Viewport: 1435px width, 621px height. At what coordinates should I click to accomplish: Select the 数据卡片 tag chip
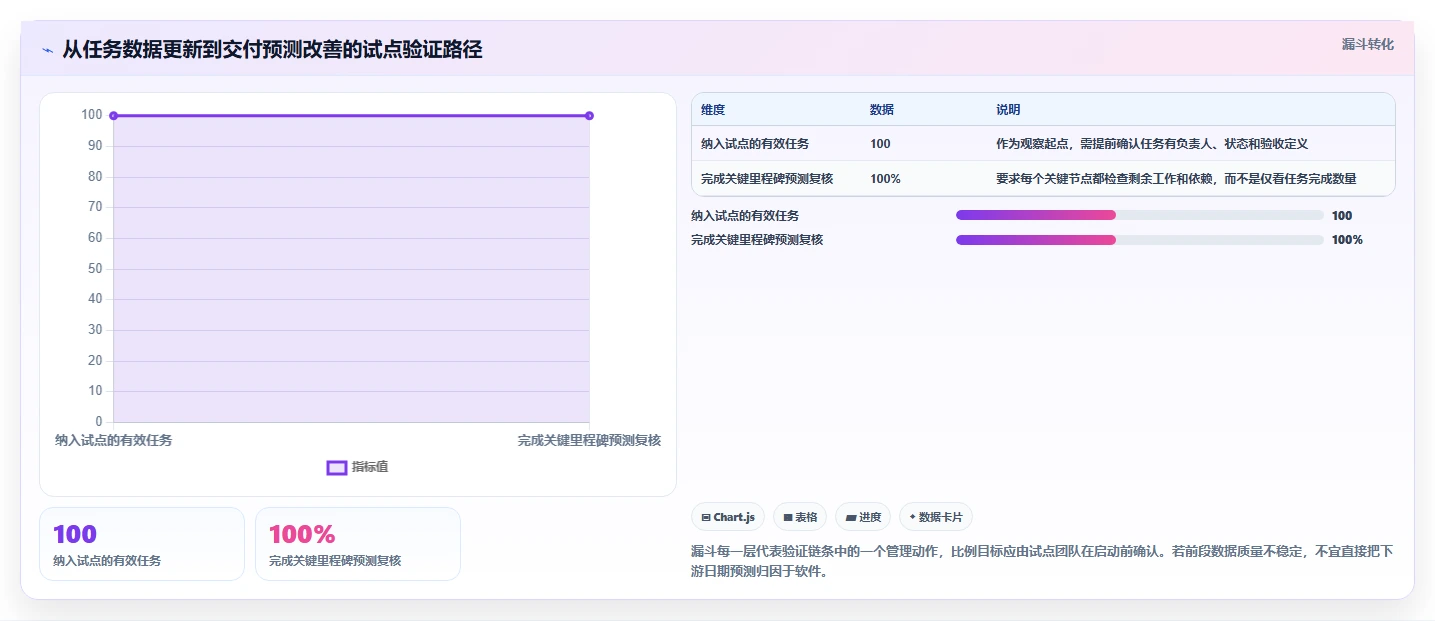click(x=936, y=517)
